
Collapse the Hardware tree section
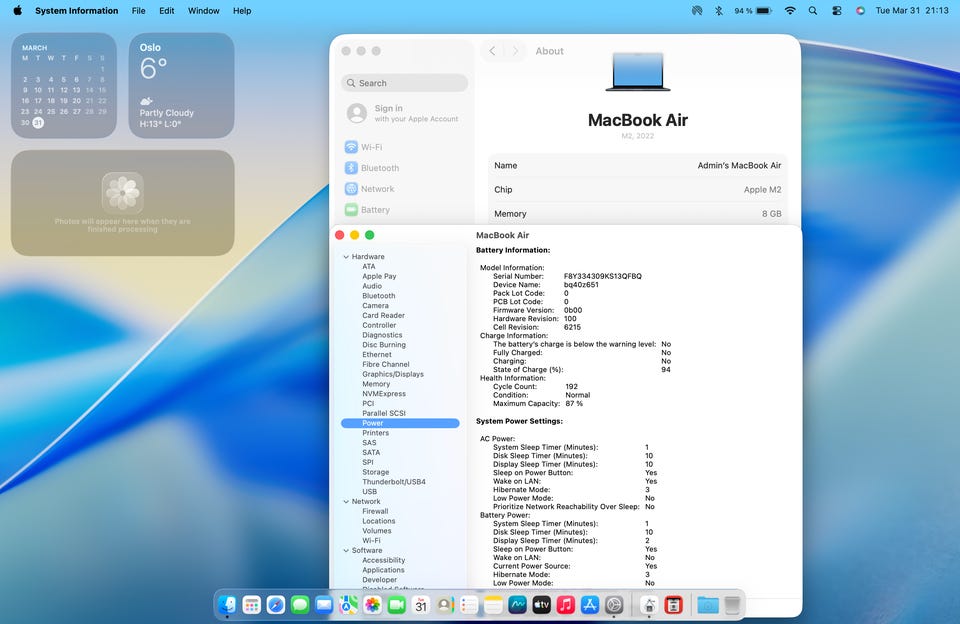[346, 257]
